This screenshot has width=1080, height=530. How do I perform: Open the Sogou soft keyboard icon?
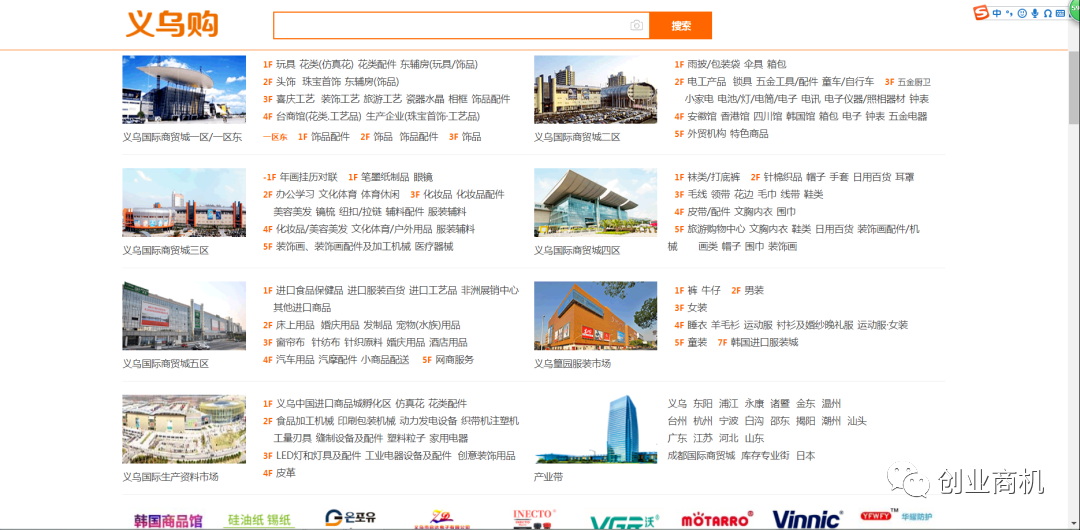pyautogui.click(x=1059, y=13)
